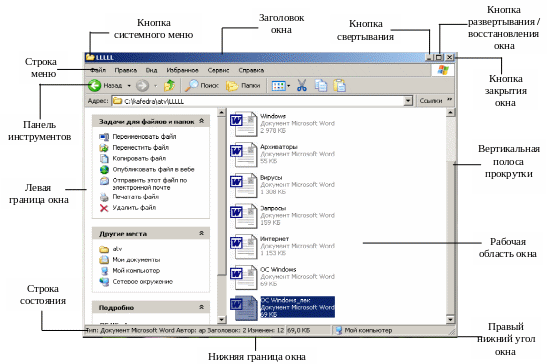Select the Вирусы Word file icon

click(243, 185)
